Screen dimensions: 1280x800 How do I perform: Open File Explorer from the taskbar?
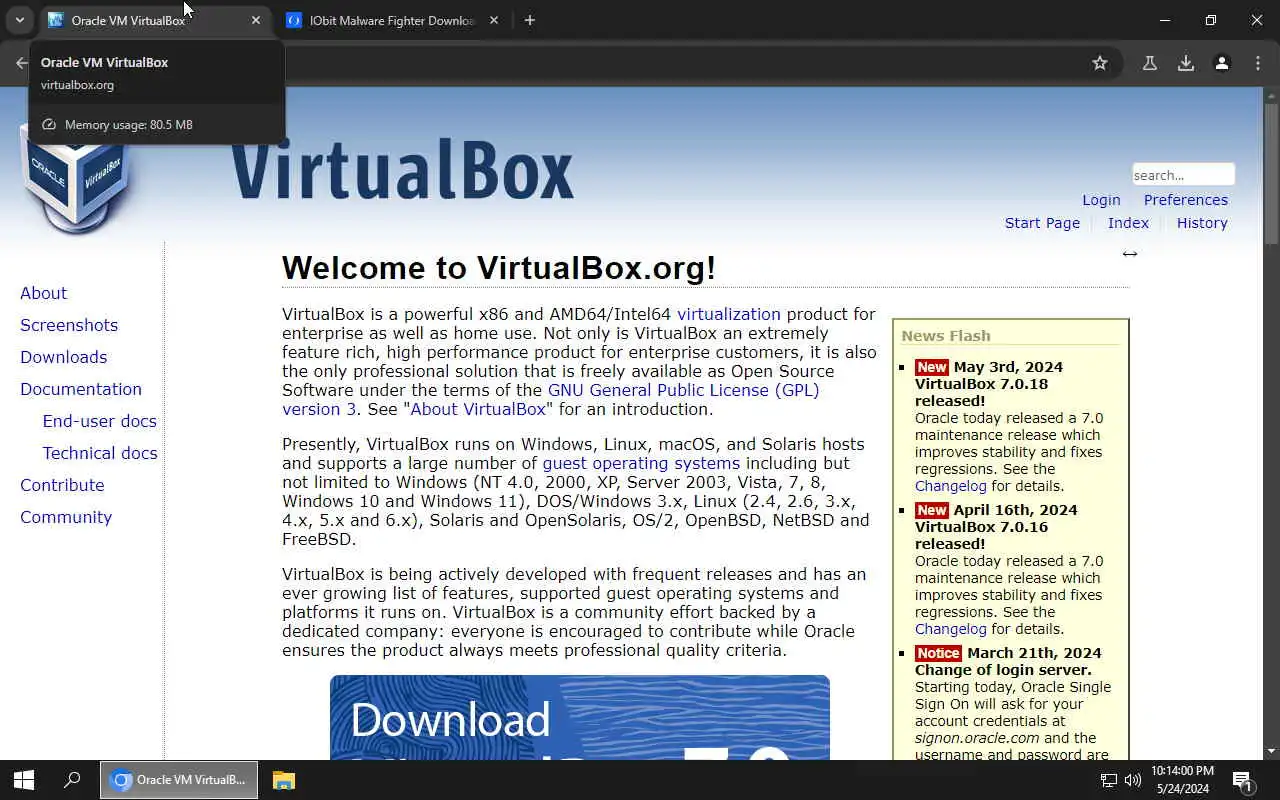284,780
